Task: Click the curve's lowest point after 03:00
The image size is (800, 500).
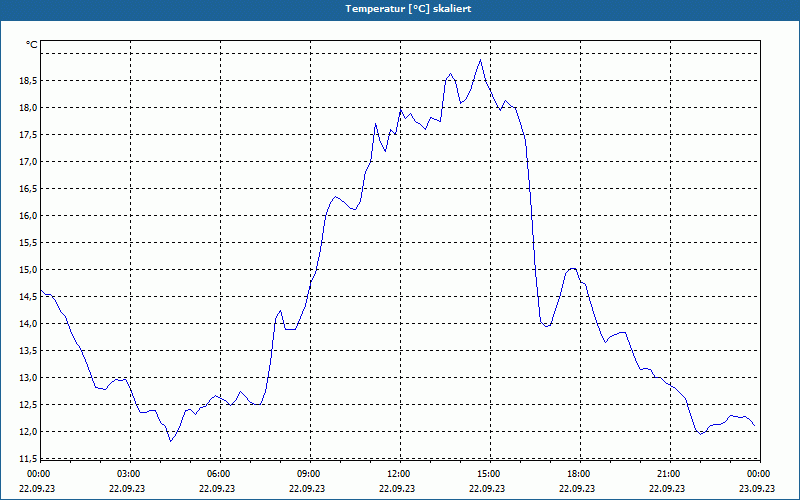Action: (170, 441)
